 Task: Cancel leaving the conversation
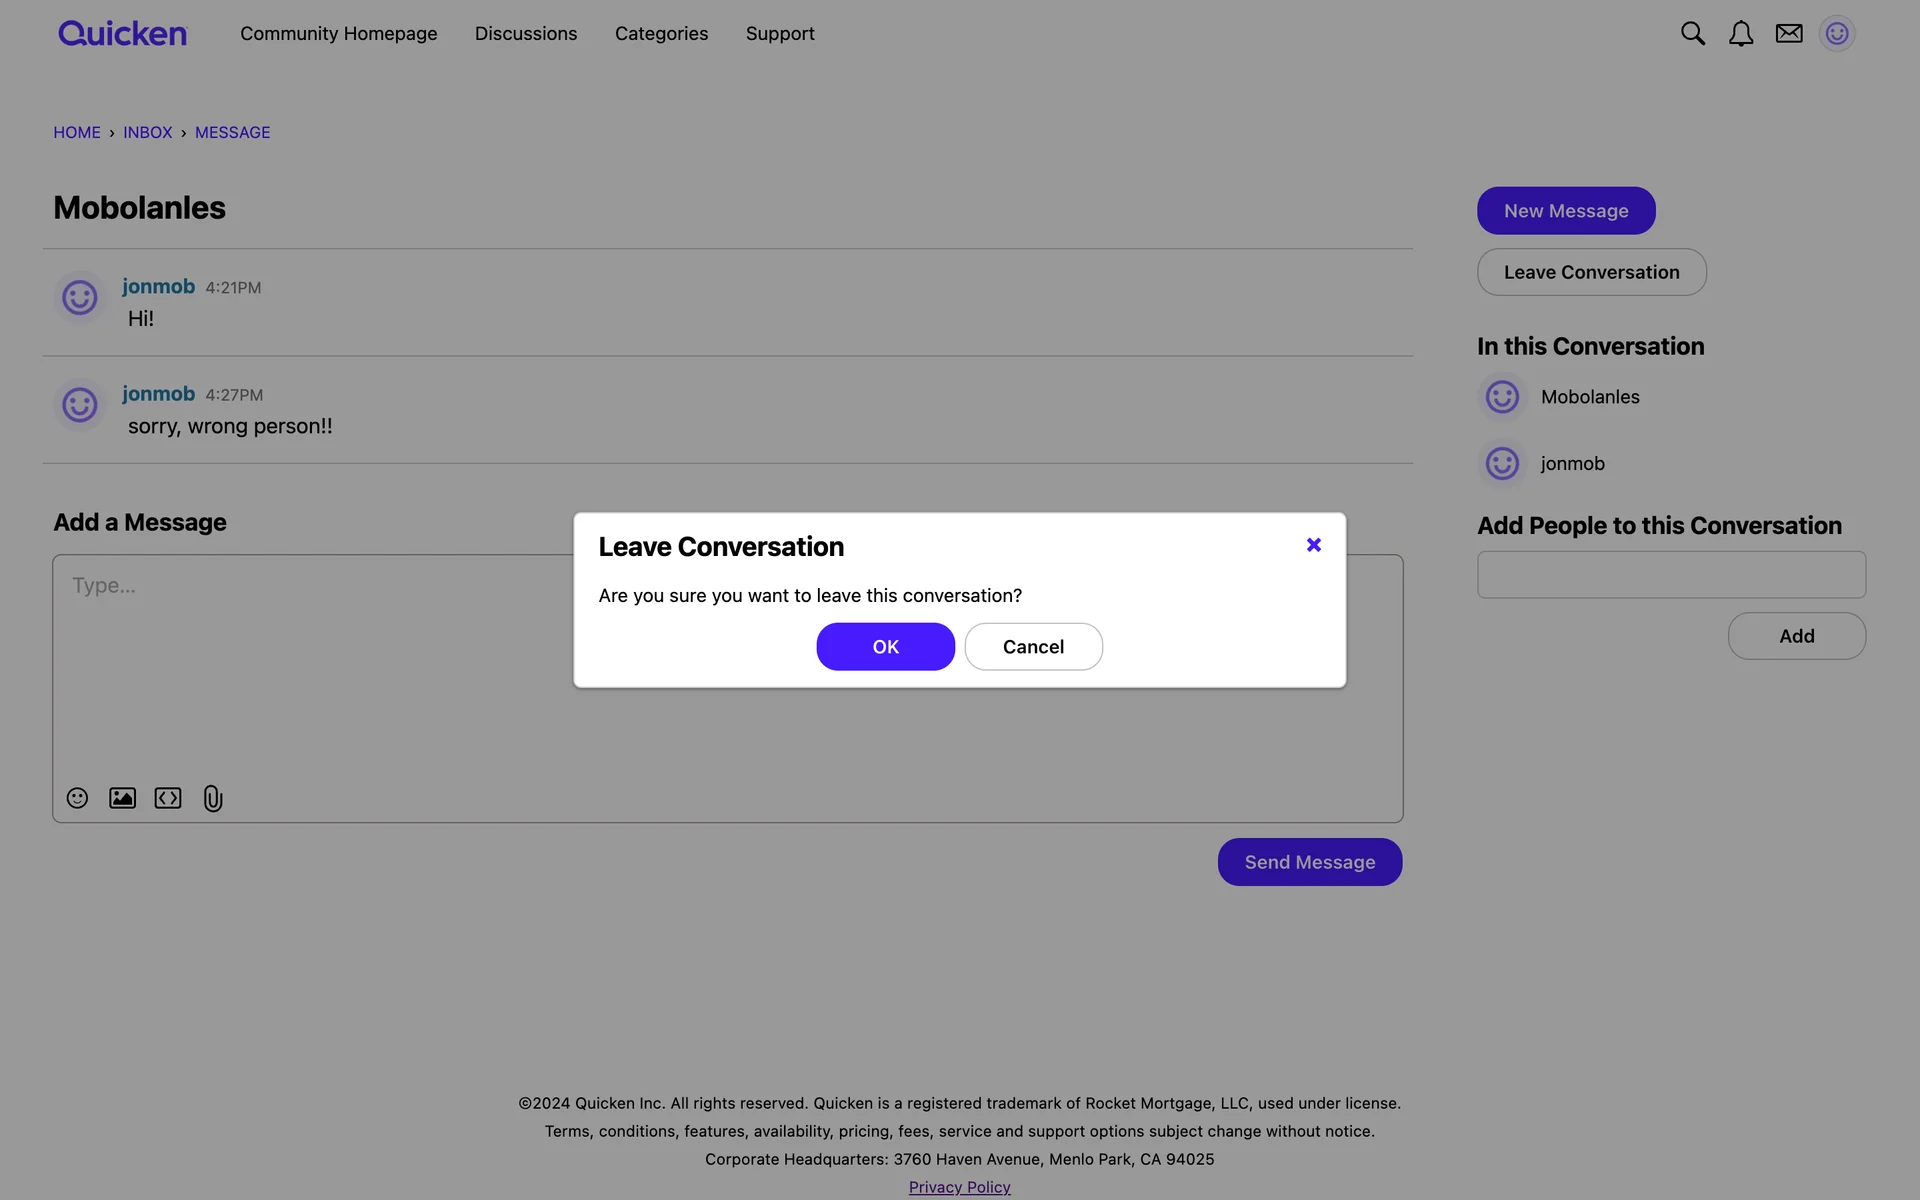[1033, 647]
